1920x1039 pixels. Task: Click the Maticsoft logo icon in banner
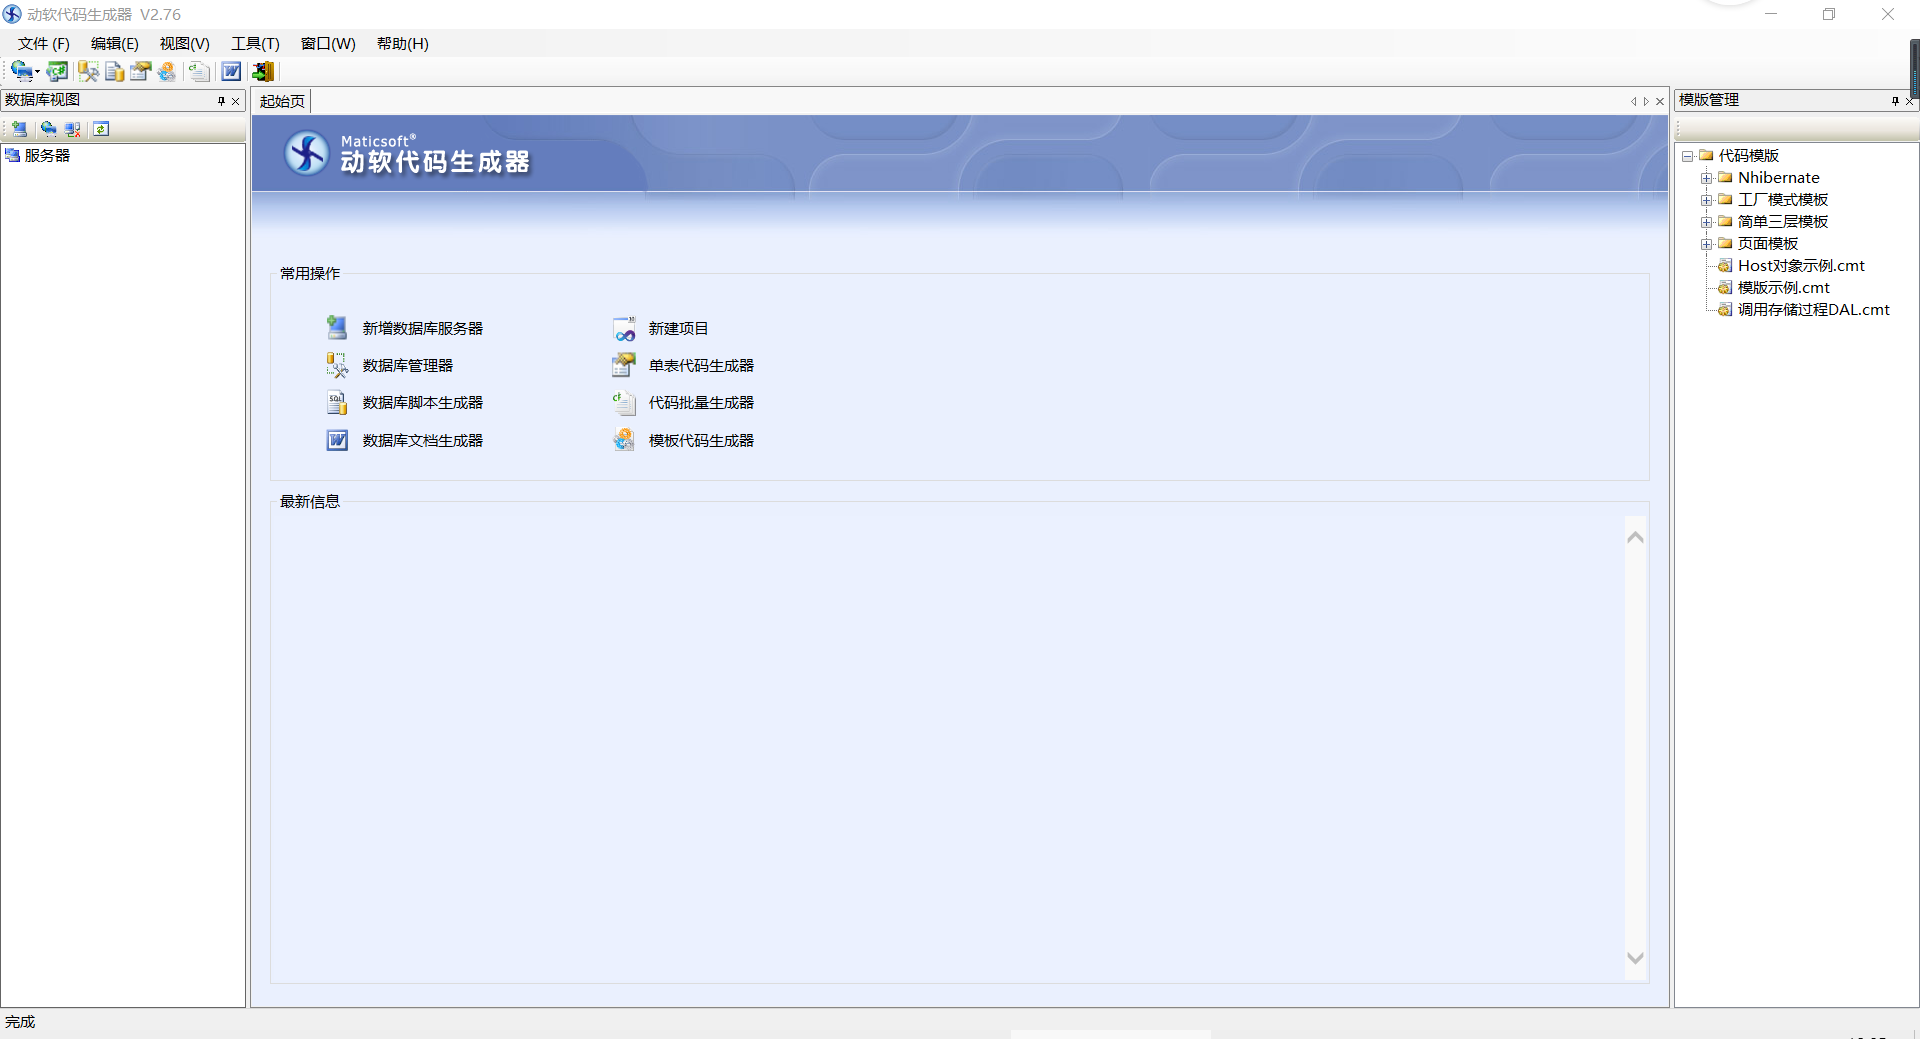pos(306,153)
